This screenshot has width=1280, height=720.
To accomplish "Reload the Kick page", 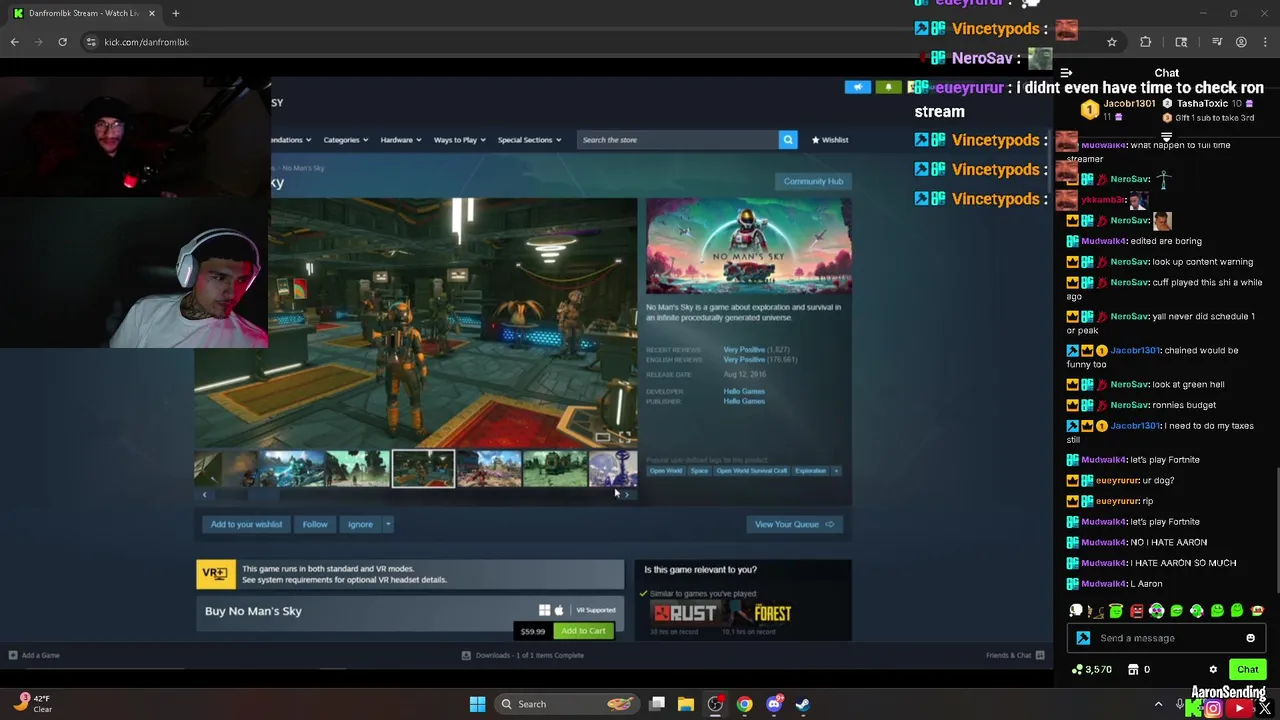I will 62,42.
